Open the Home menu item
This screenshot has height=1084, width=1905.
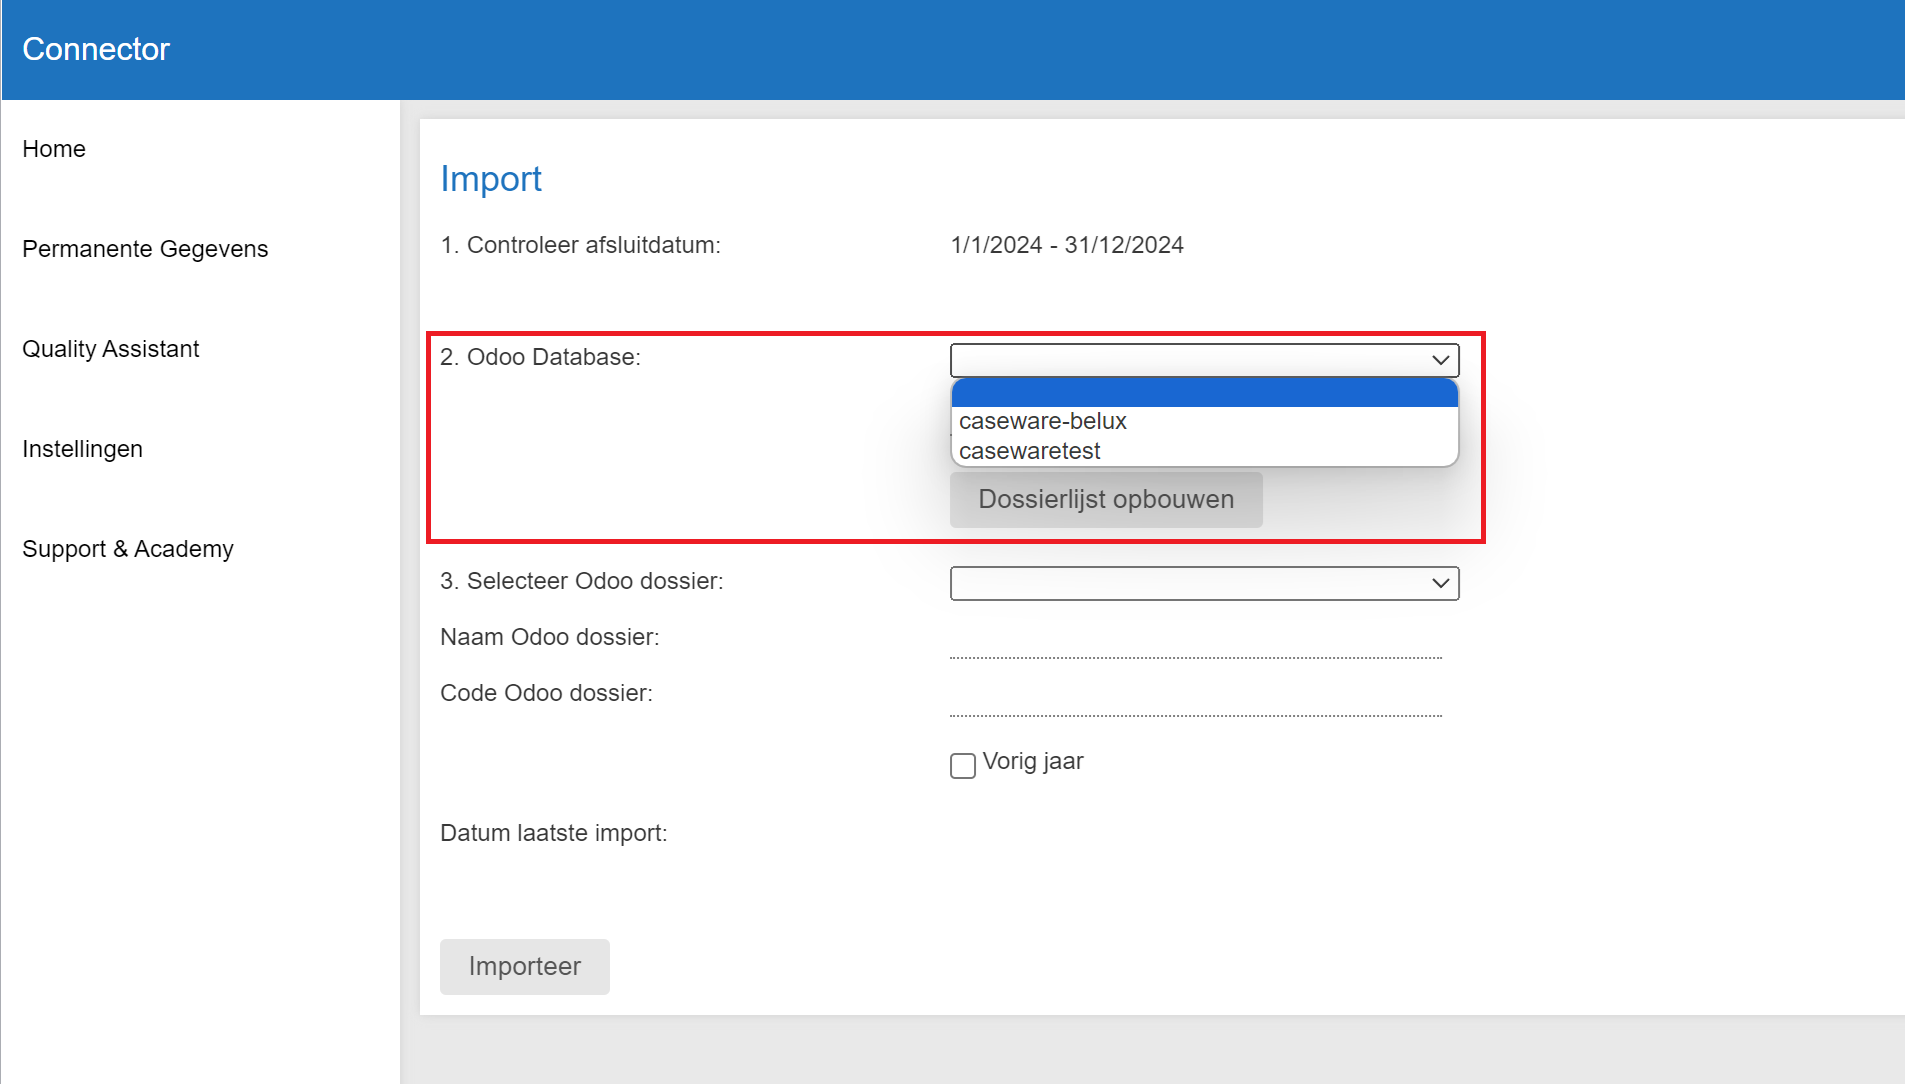(x=54, y=149)
